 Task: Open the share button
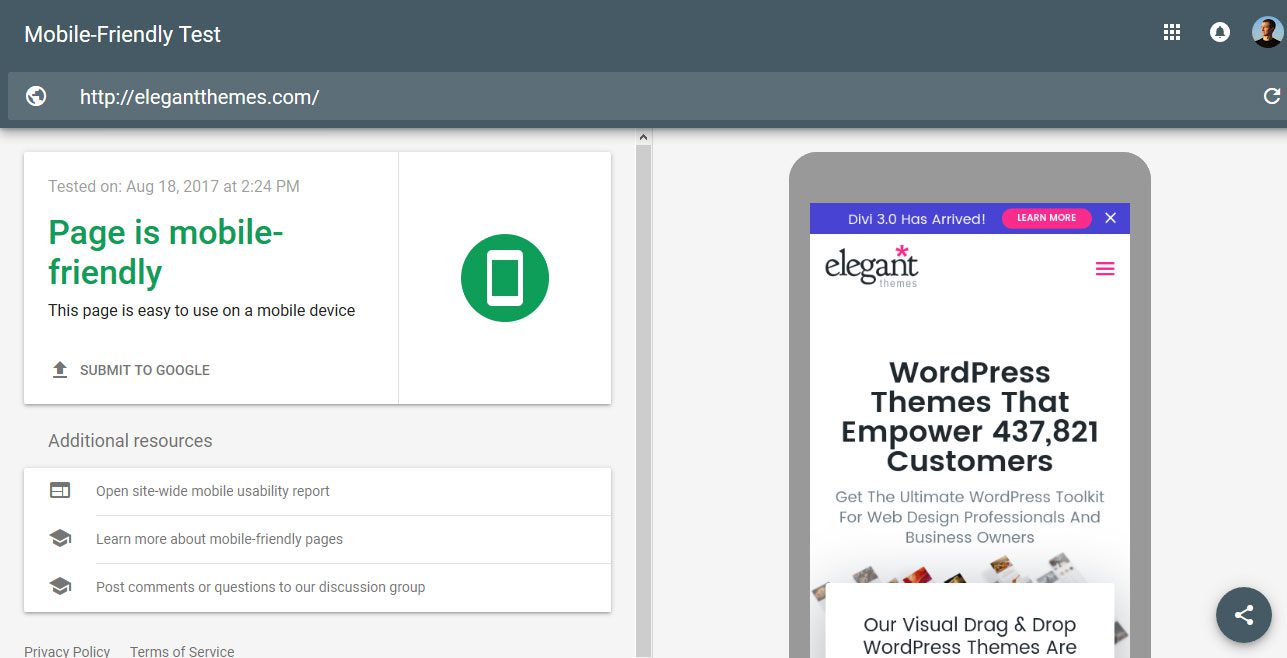tap(1243, 615)
